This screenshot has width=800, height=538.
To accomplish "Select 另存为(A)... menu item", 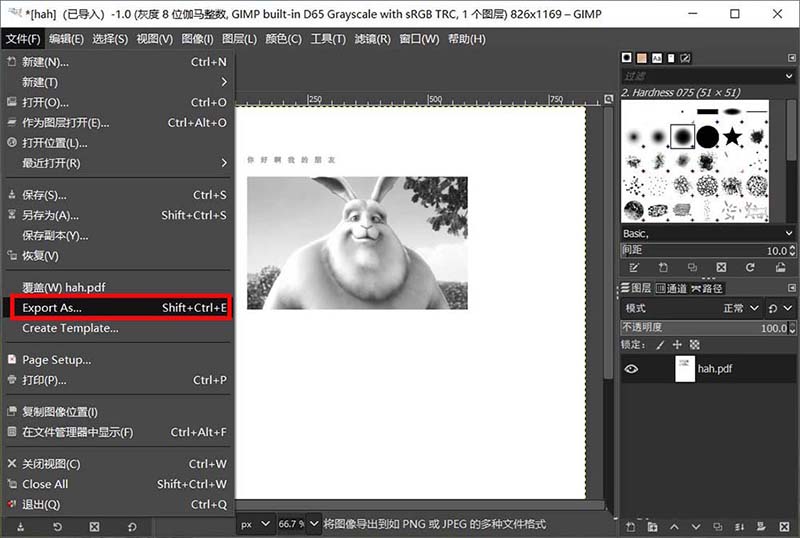I will click(x=117, y=215).
